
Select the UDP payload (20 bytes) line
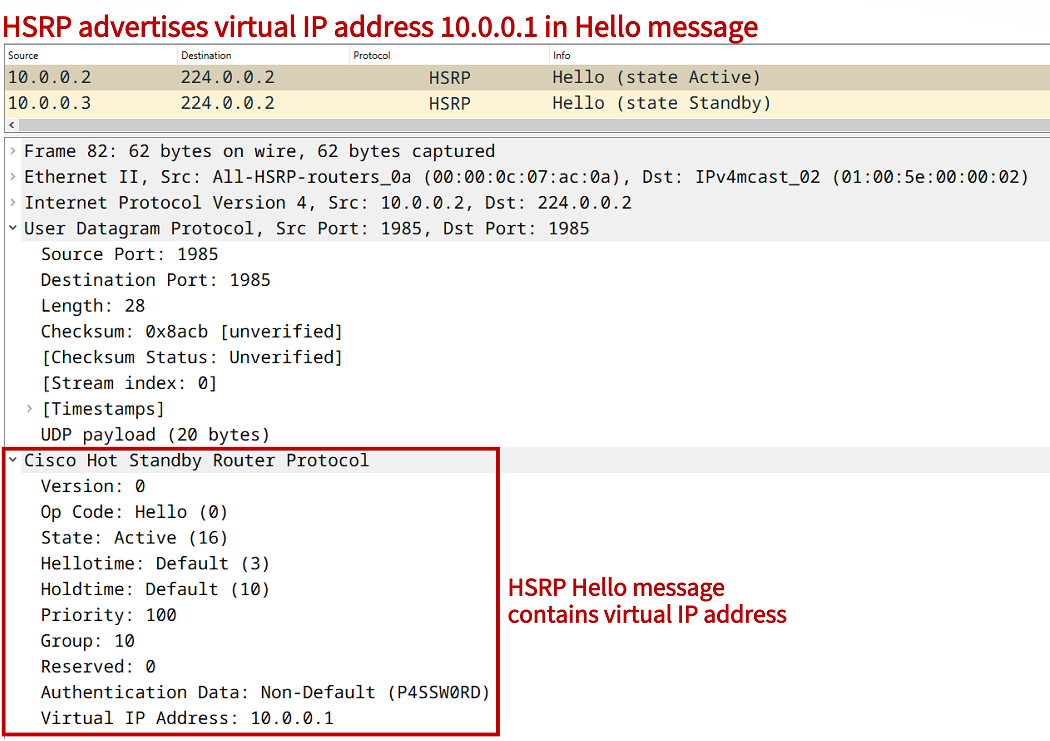coord(155,435)
